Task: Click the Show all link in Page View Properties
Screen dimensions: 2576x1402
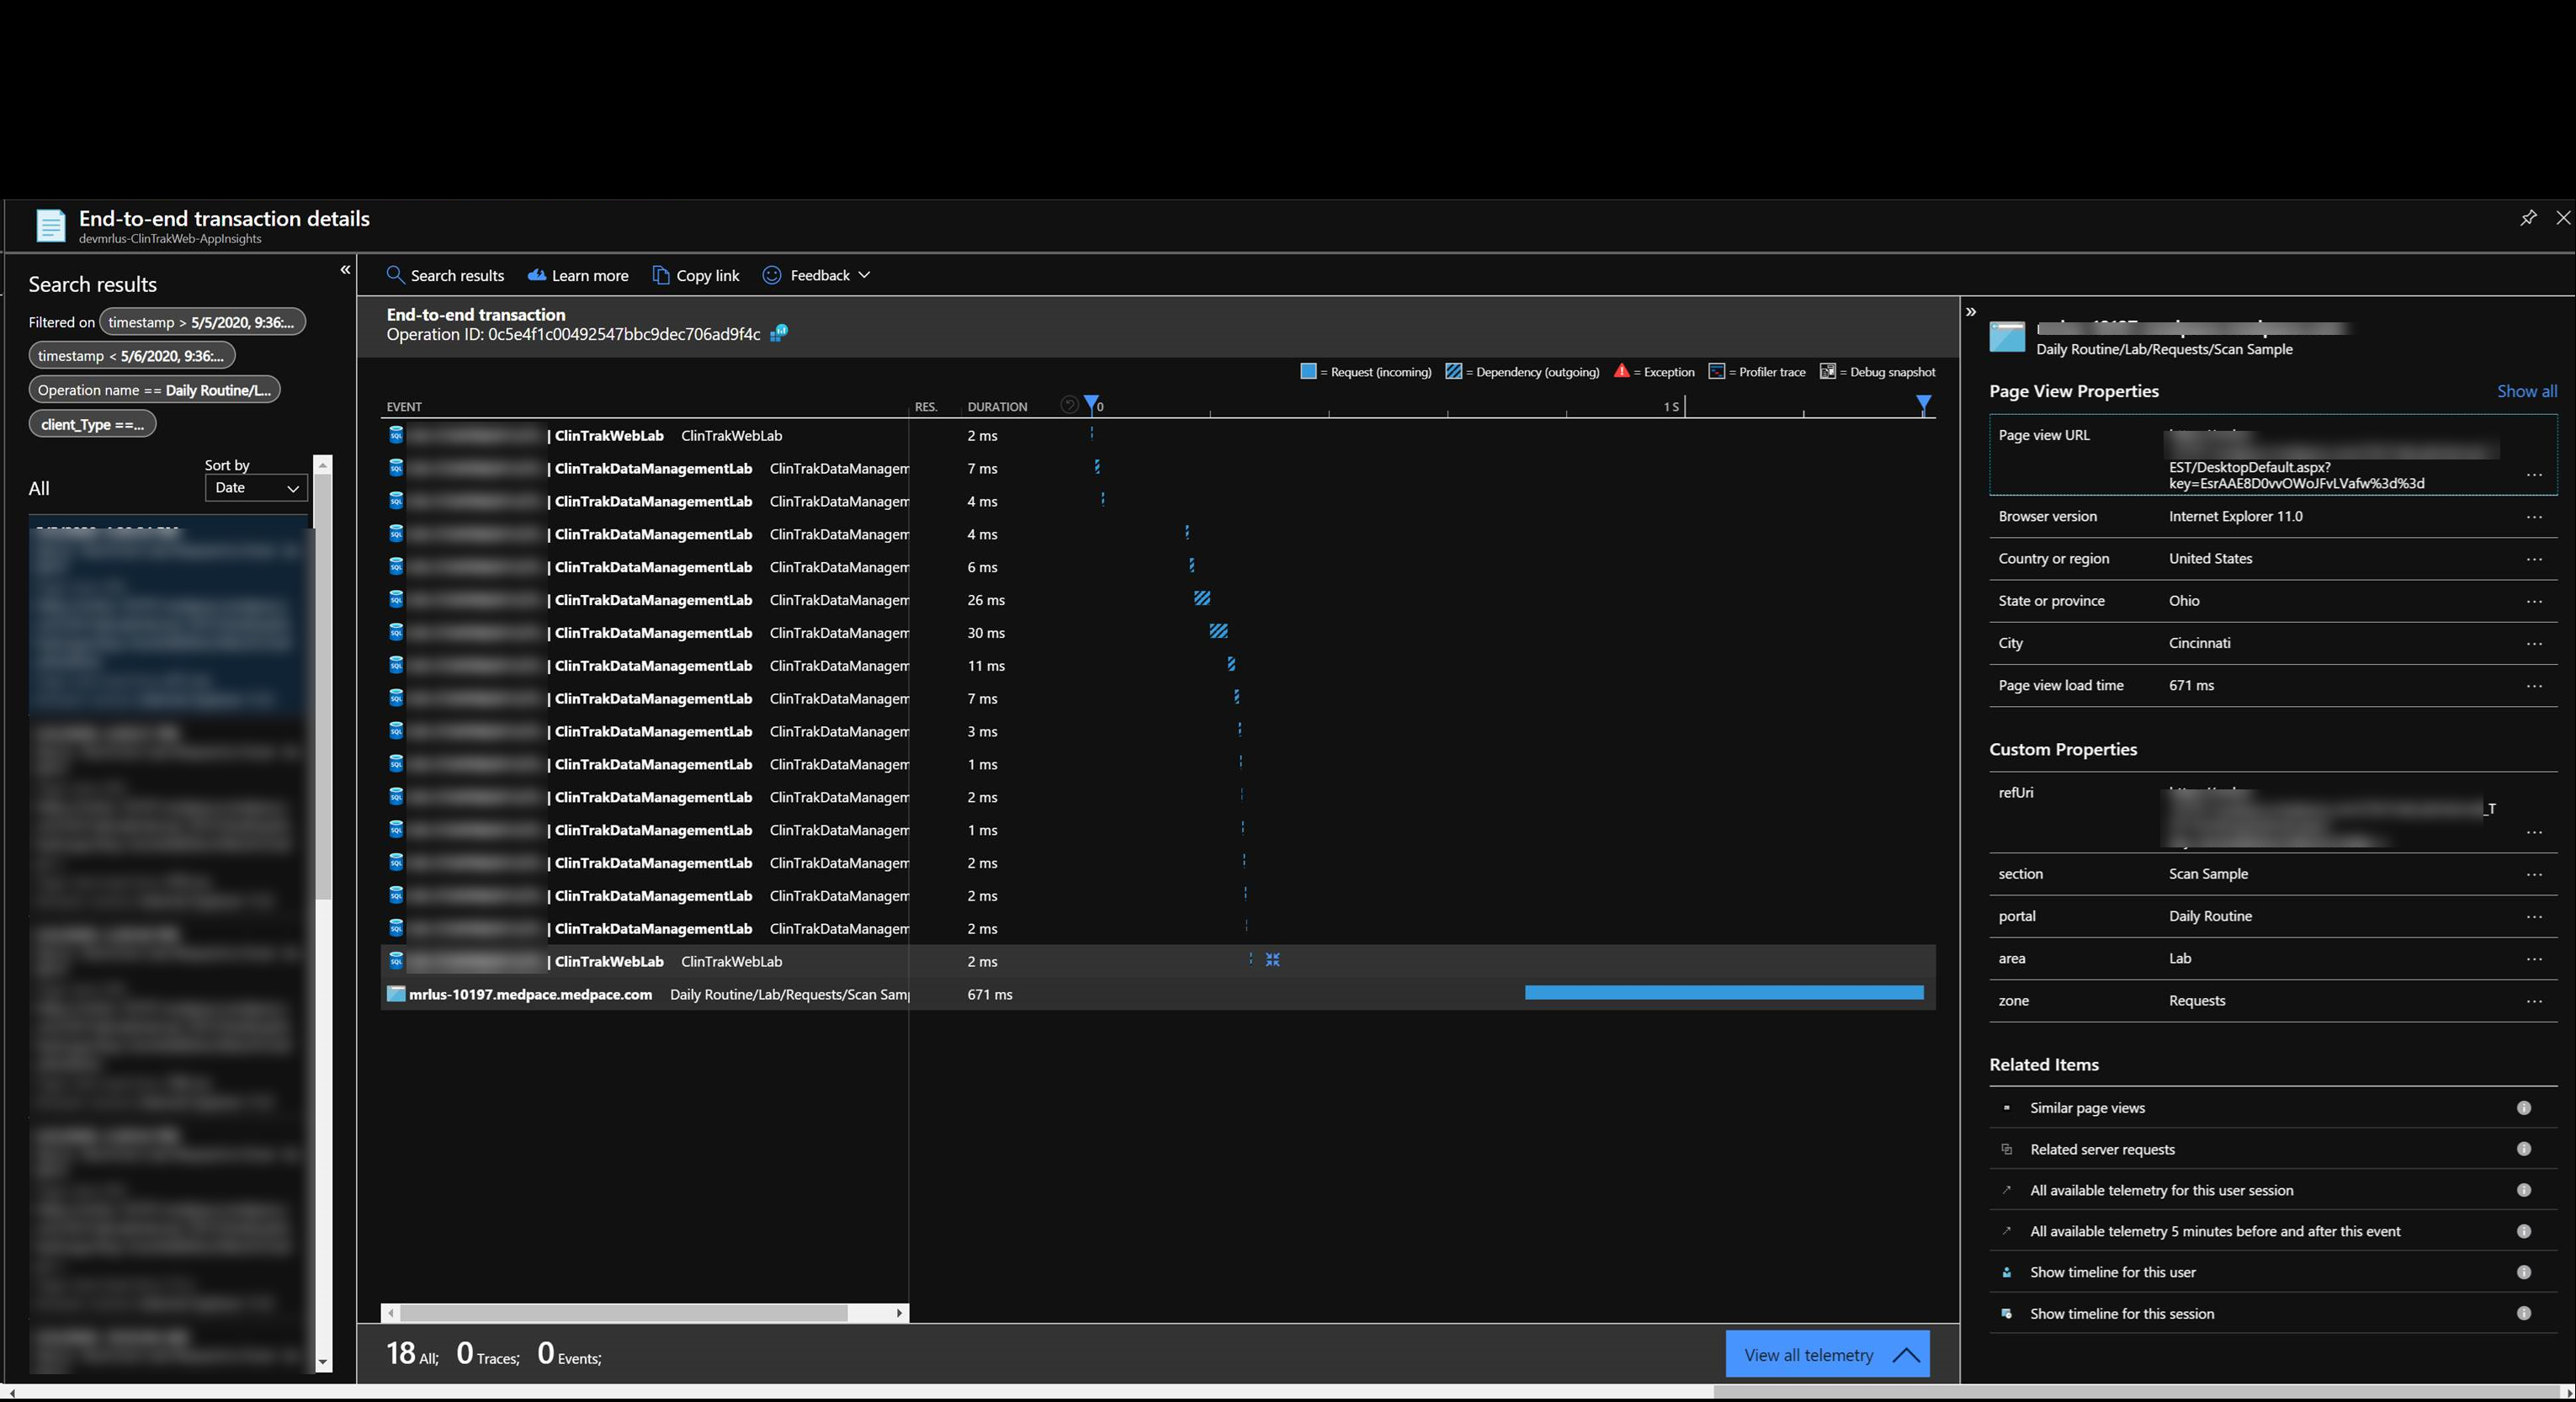Action: pos(2527,391)
